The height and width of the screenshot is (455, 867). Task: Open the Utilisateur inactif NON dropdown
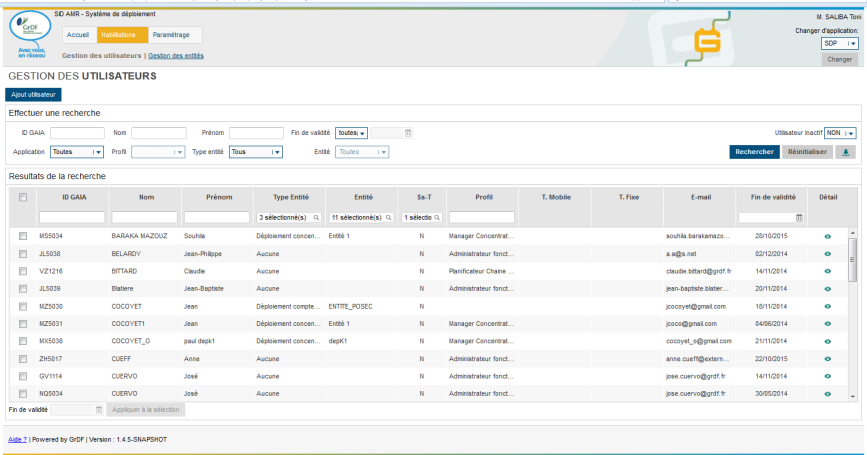pyautogui.click(x=840, y=133)
